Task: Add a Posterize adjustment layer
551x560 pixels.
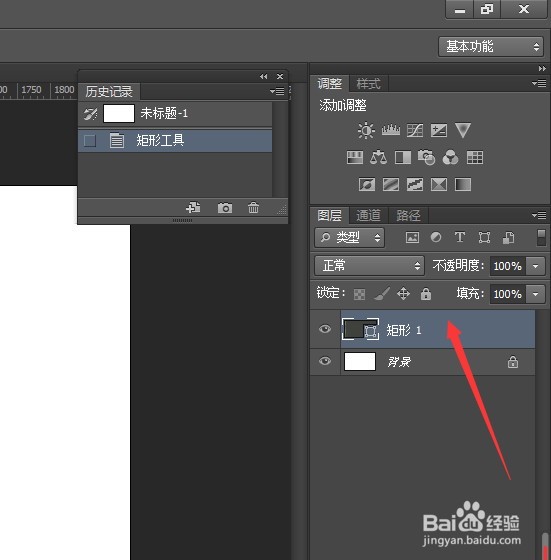Action: (391, 185)
